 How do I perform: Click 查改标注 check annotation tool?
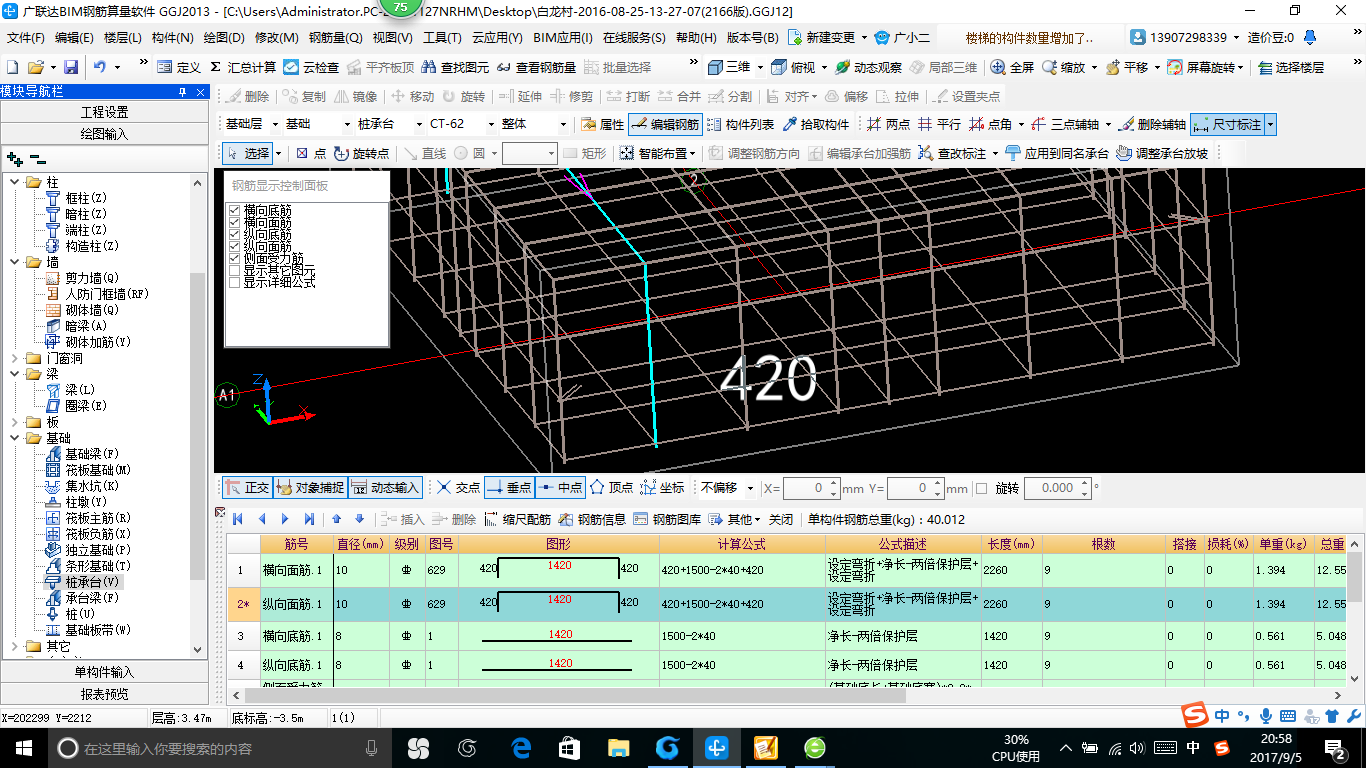pyautogui.click(x=959, y=153)
